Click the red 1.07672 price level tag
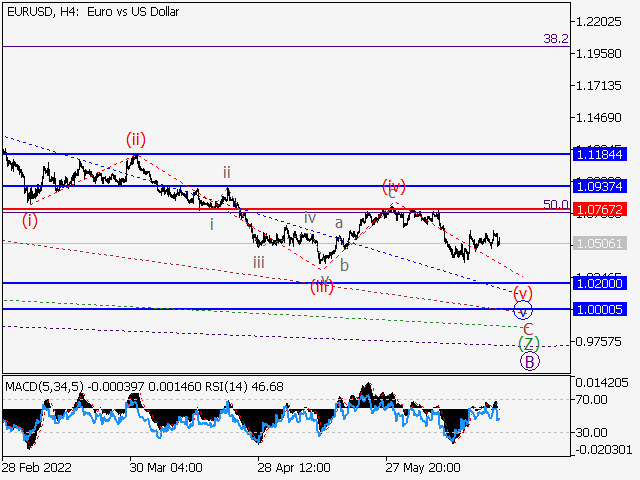640x480 pixels. [600, 210]
